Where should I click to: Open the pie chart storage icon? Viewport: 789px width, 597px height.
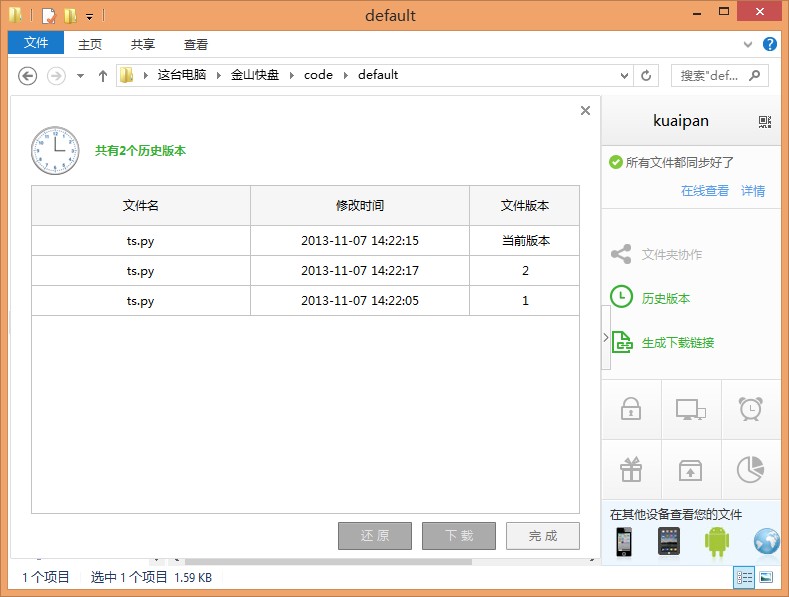(750, 469)
